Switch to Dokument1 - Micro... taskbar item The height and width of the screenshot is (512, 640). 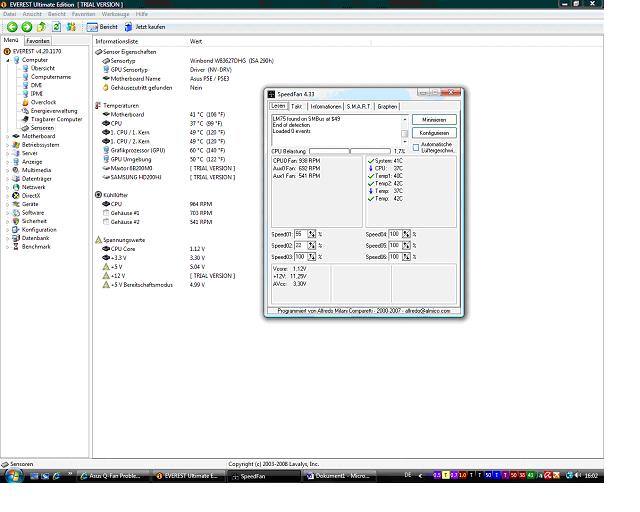pos(339,476)
